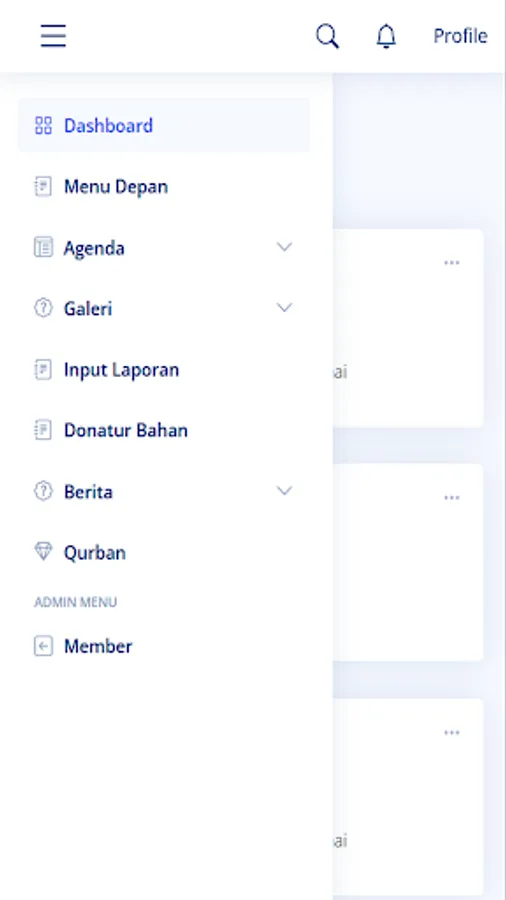Image resolution: width=506 pixels, height=900 pixels.
Task: Open first card's three-dot options
Action: [x=452, y=263]
